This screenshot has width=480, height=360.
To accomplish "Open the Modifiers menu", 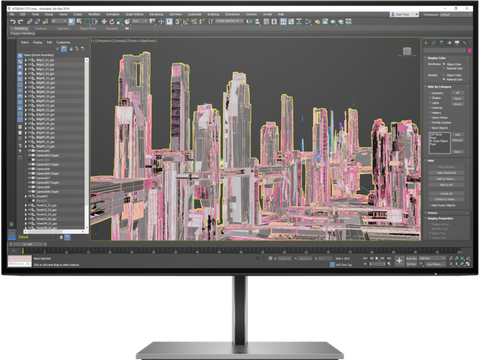I will [94, 14].
